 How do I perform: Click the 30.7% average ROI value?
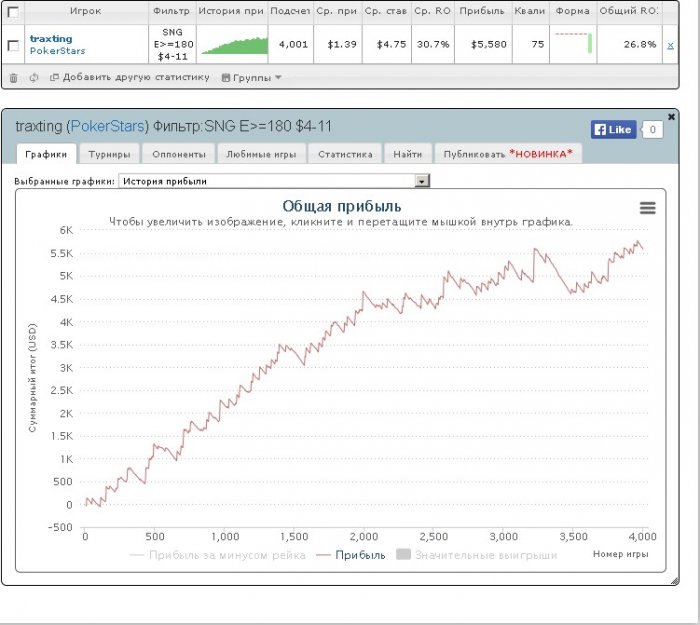(x=433, y=45)
